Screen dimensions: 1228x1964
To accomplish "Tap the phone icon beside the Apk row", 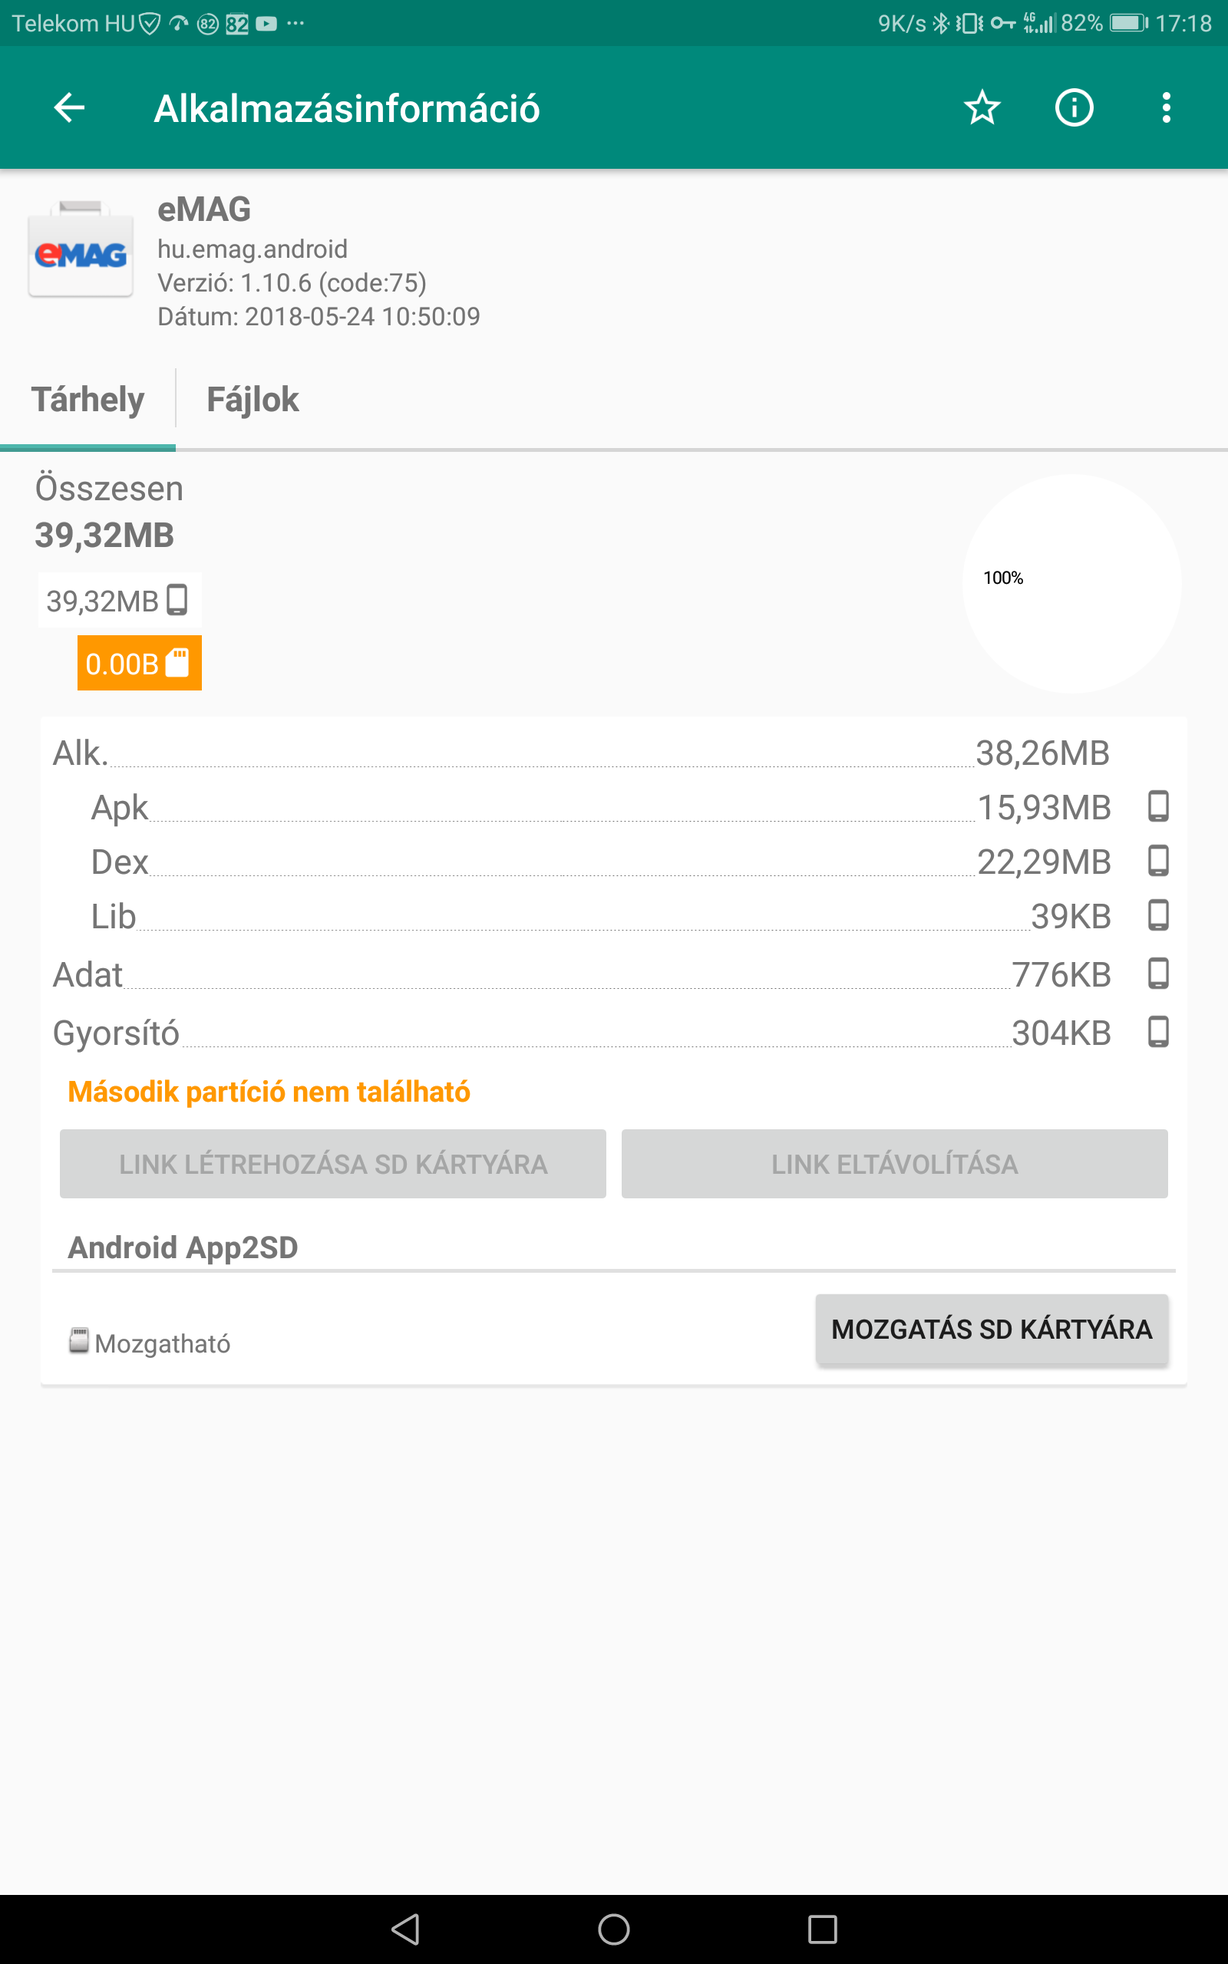I will click(1158, 806).
